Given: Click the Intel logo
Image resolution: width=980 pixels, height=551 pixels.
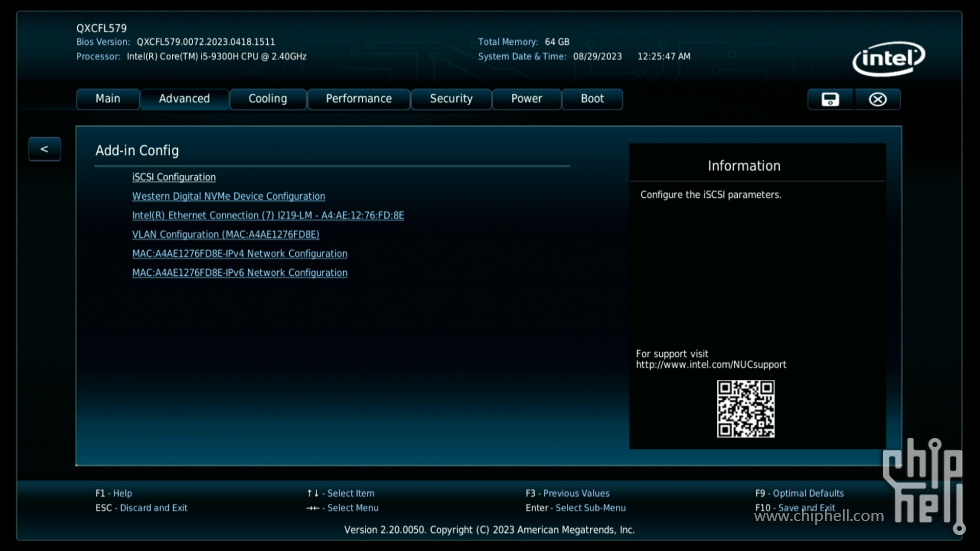Looking at the screenshot, I should [889, 59].
